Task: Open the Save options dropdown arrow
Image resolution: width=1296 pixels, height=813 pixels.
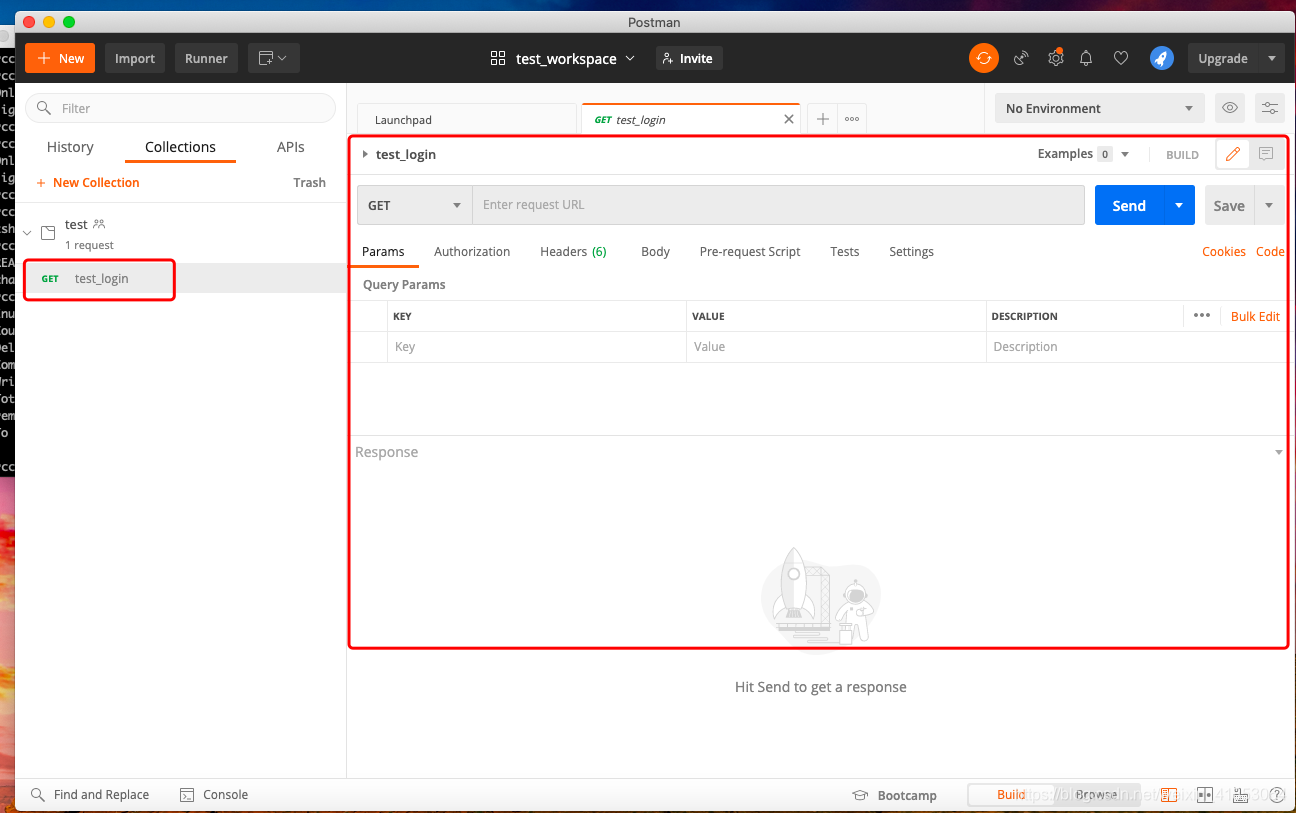Action: click(1269, 205)
